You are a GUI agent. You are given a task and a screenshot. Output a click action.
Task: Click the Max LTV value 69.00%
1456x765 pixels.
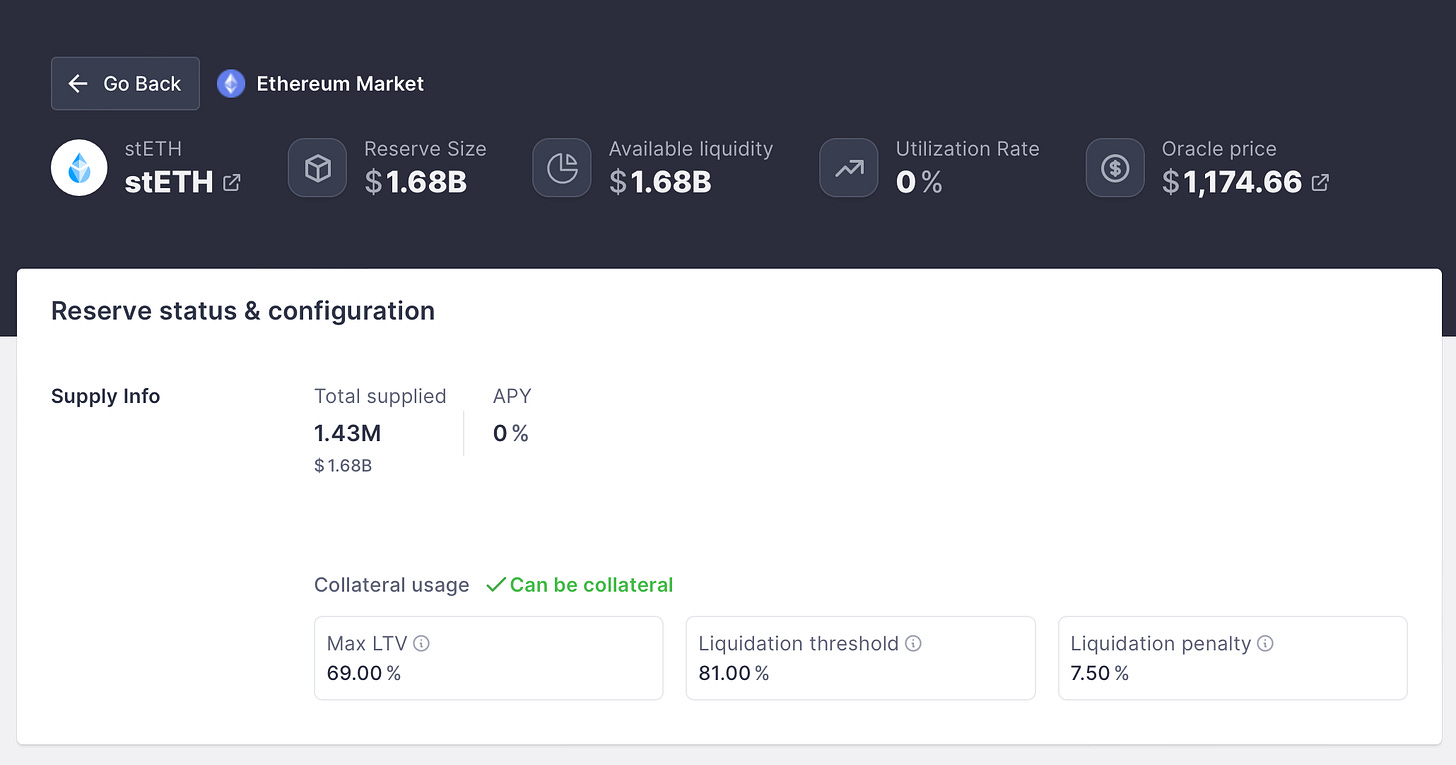coord(364,673)
